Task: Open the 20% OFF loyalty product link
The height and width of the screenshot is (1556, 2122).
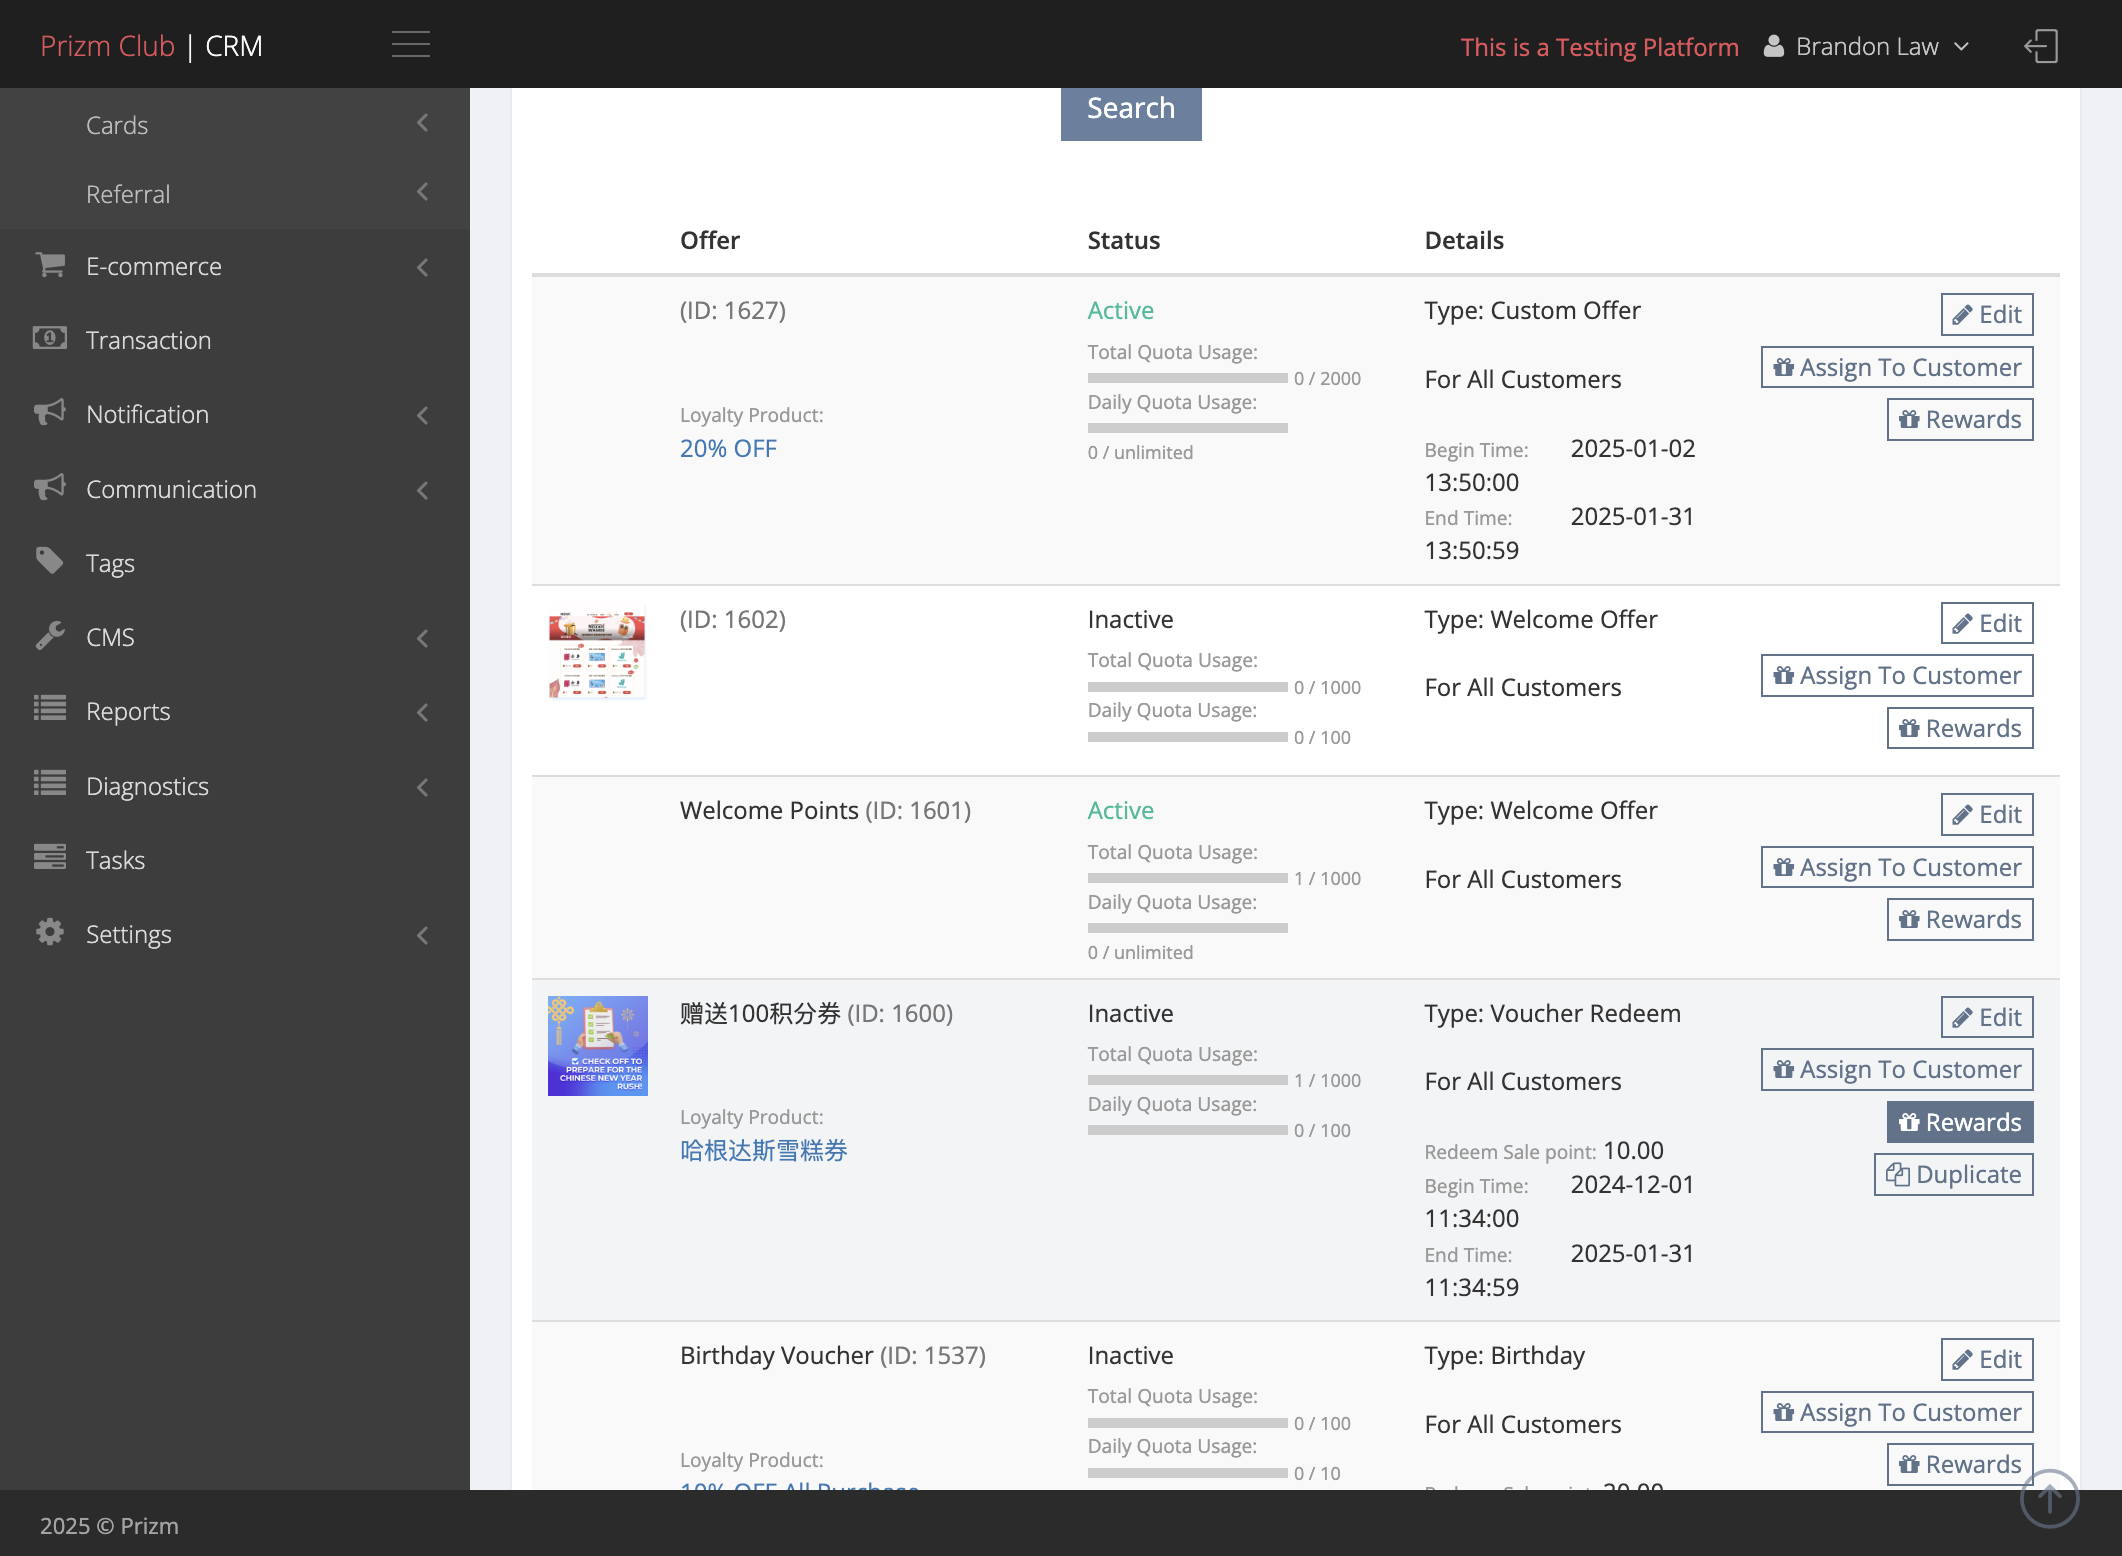Action: click(x=728, y=448)
